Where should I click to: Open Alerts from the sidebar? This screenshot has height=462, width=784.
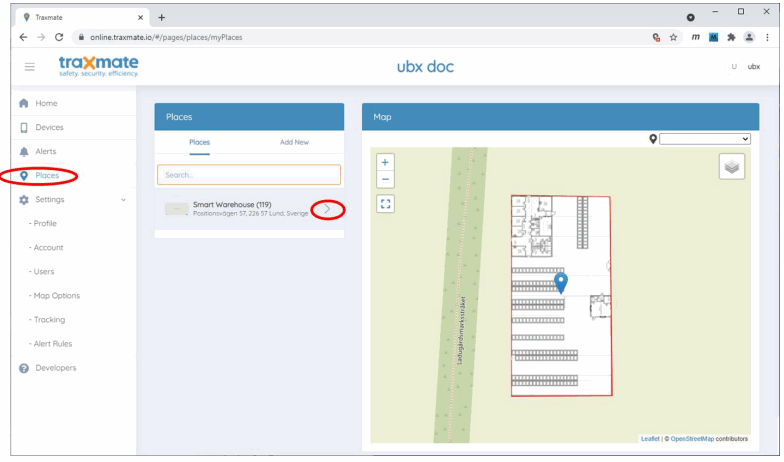click(x=45, y=152)
